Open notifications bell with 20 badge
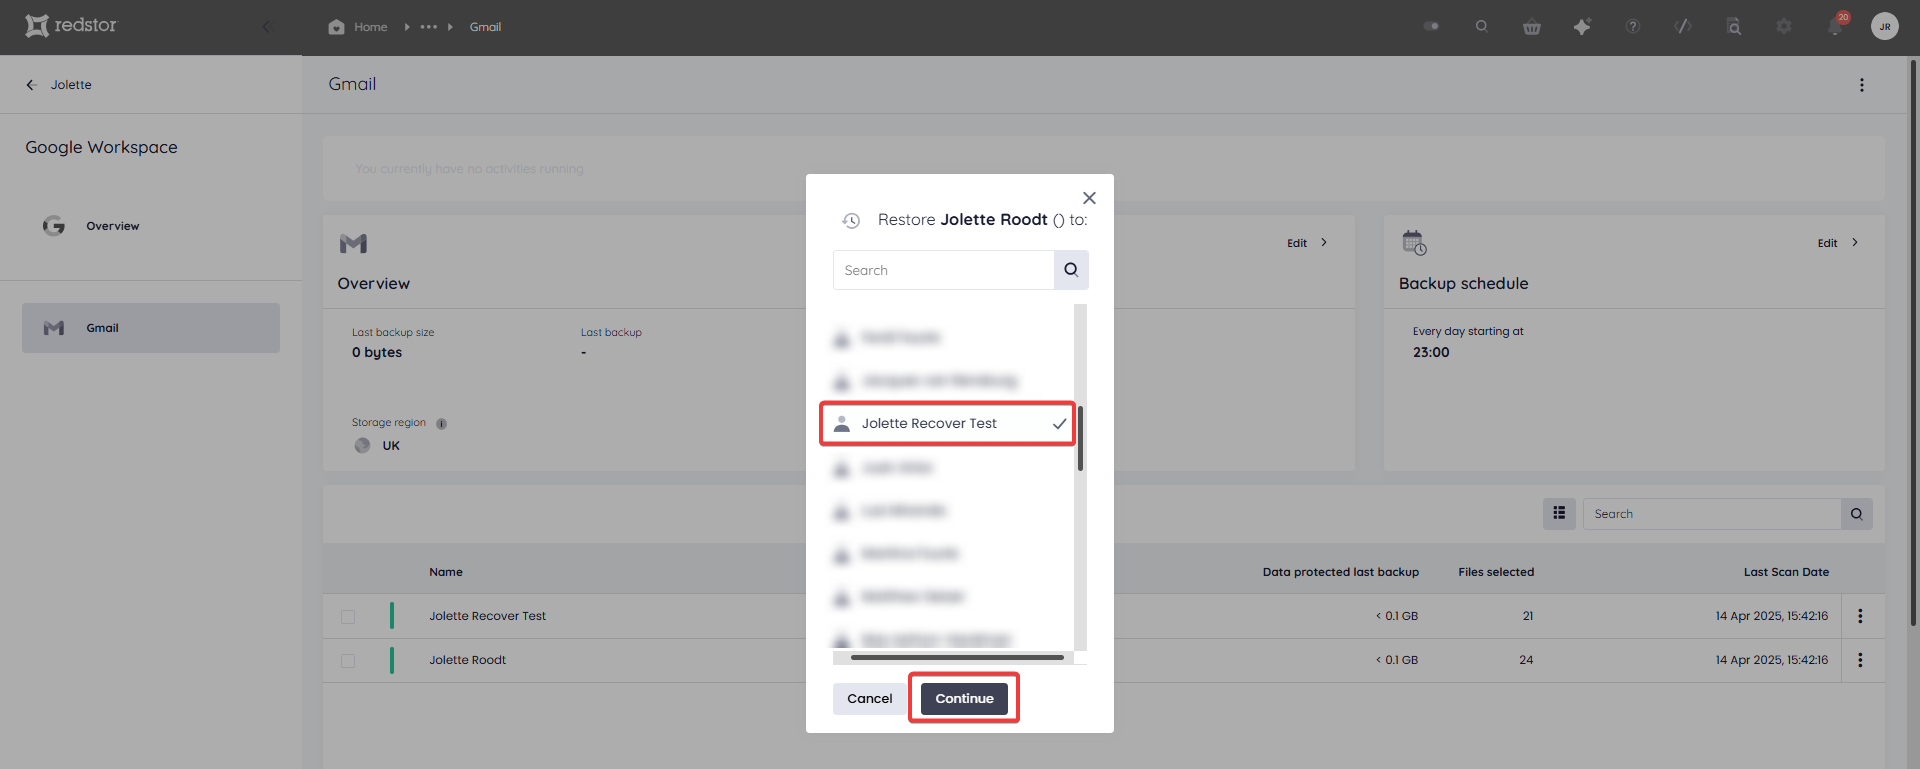1920x769 pixels. tap(1836, 25)
